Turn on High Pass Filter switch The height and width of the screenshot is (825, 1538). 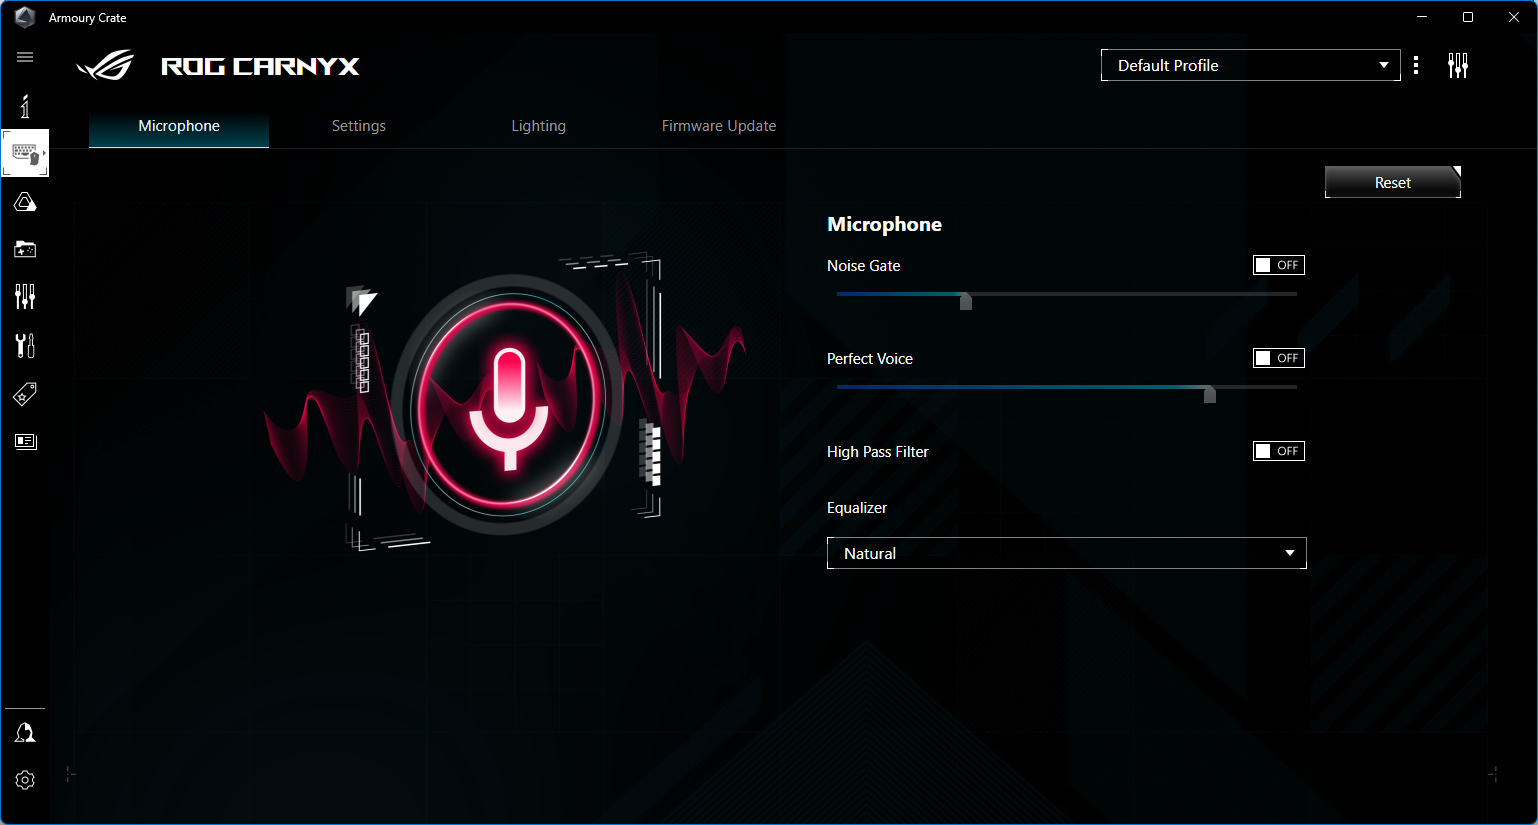(x=1279, y=451)
